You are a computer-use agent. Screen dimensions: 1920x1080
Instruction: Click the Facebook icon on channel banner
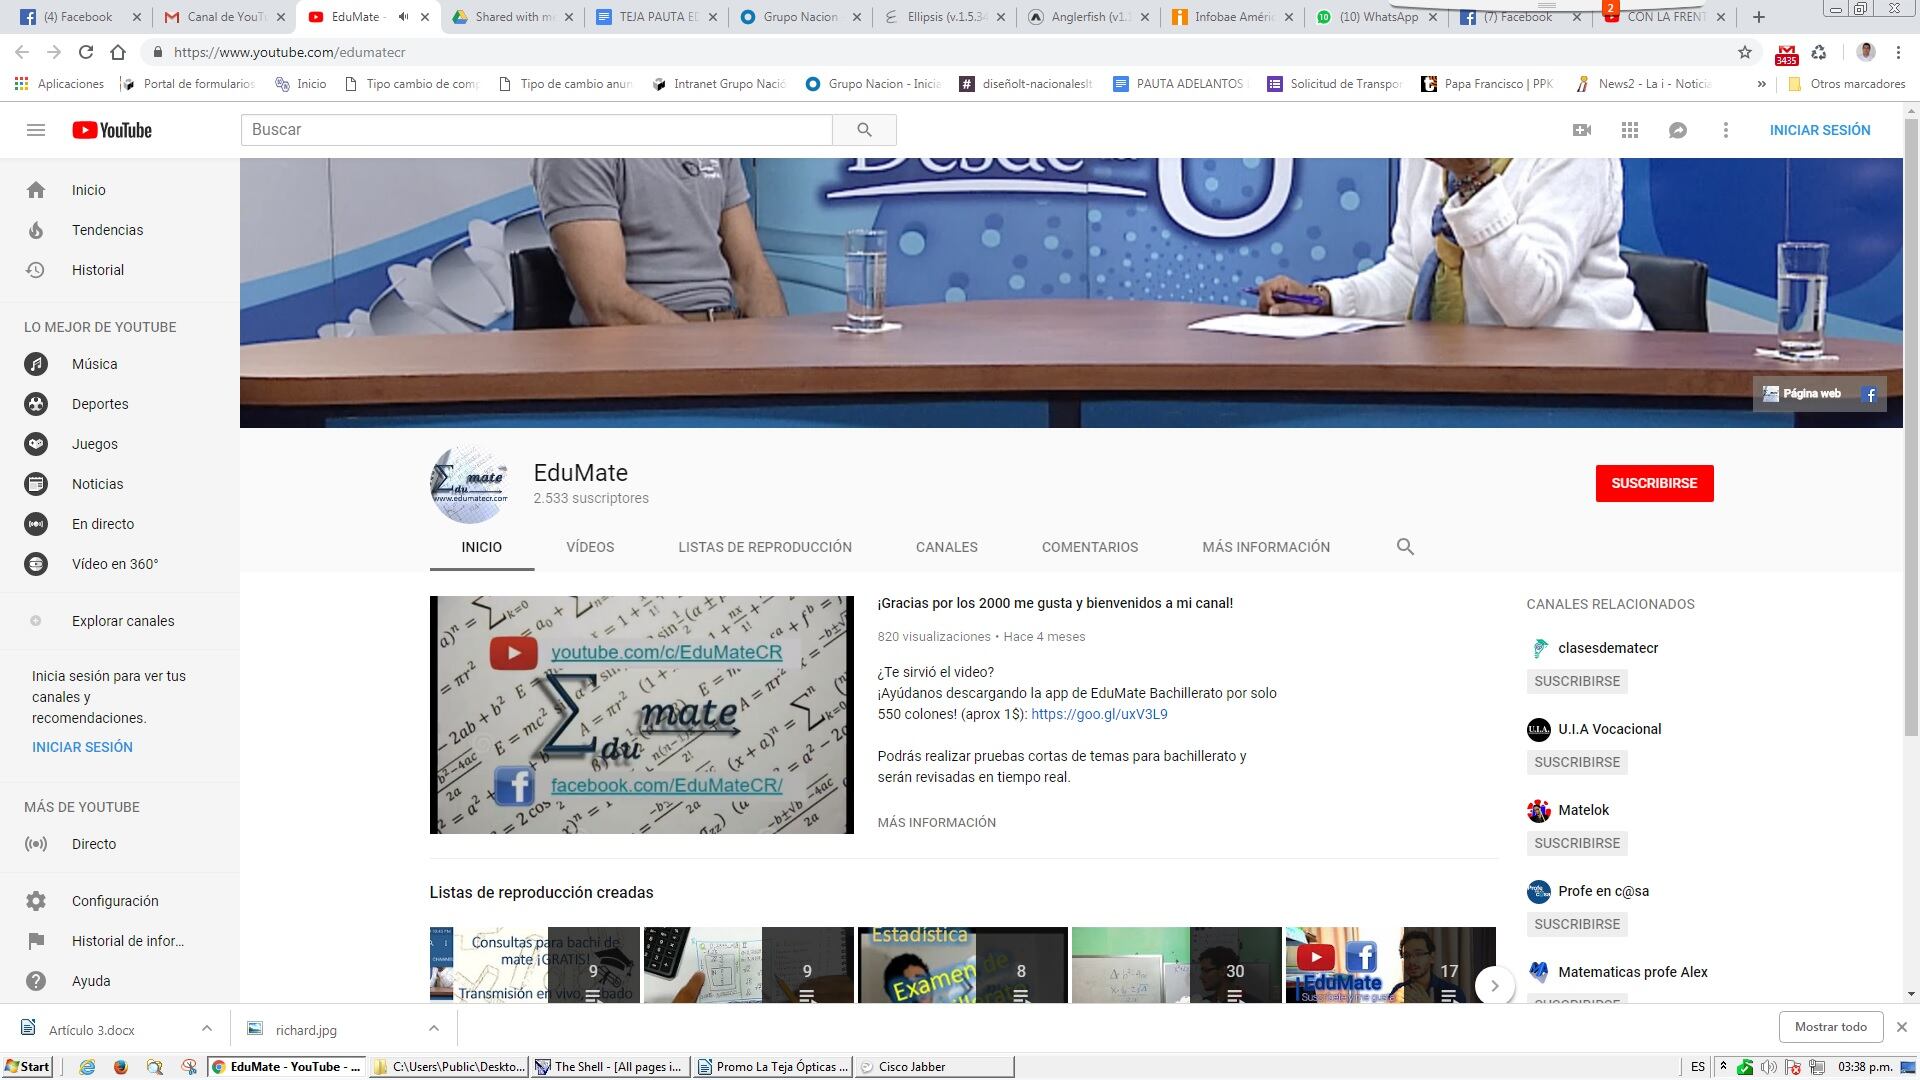1868,394
